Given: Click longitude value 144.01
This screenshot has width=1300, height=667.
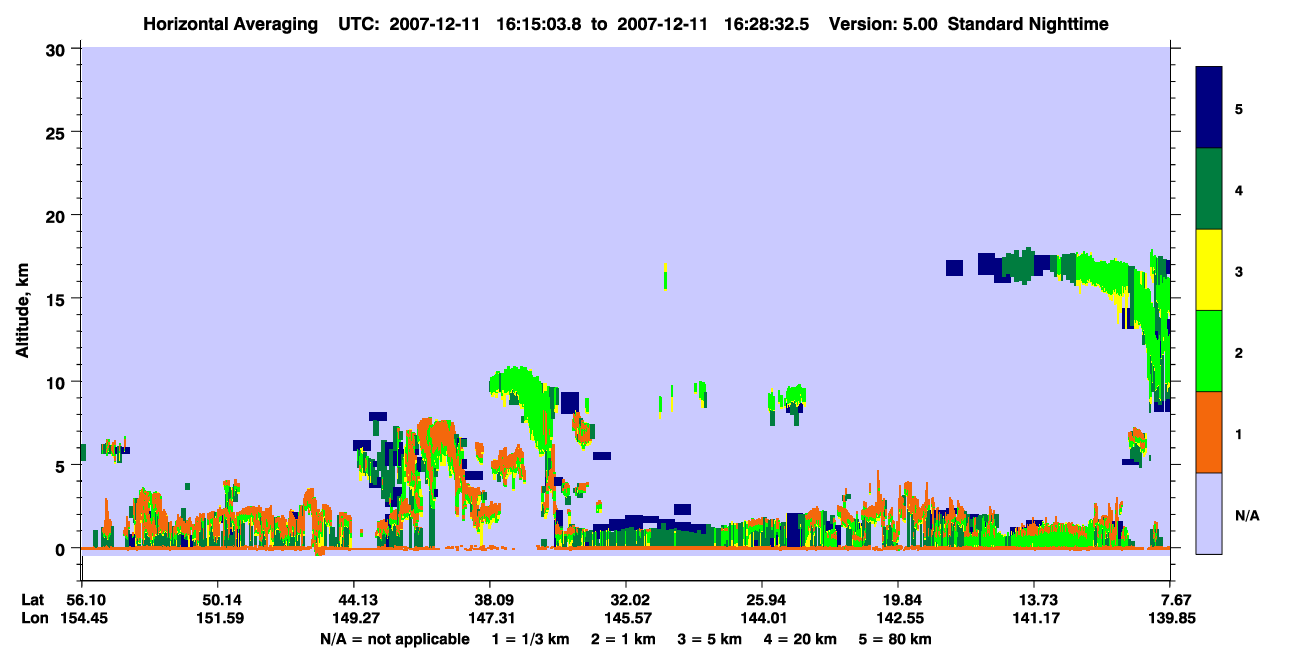Looking at the screenshot, I should tap(762, 618).
